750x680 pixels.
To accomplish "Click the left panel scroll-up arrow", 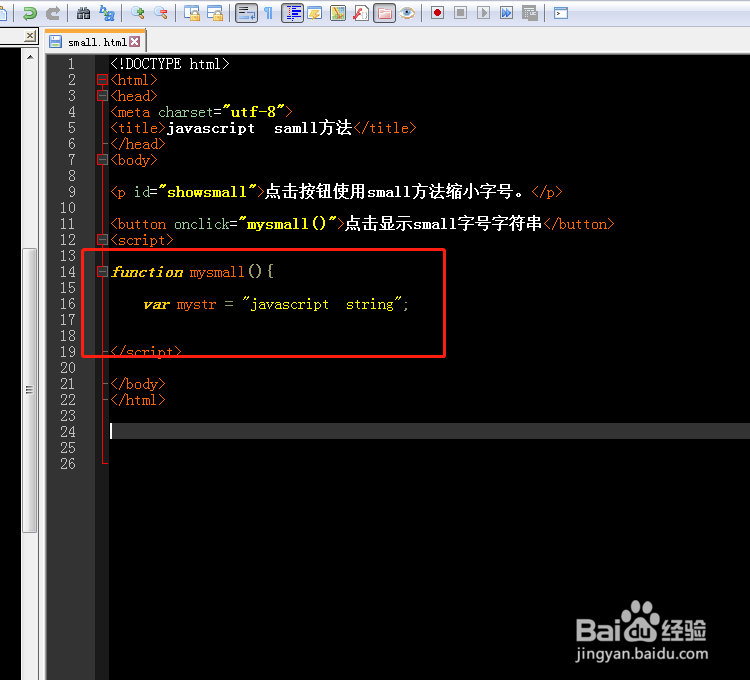I will (x=30, y=57).
